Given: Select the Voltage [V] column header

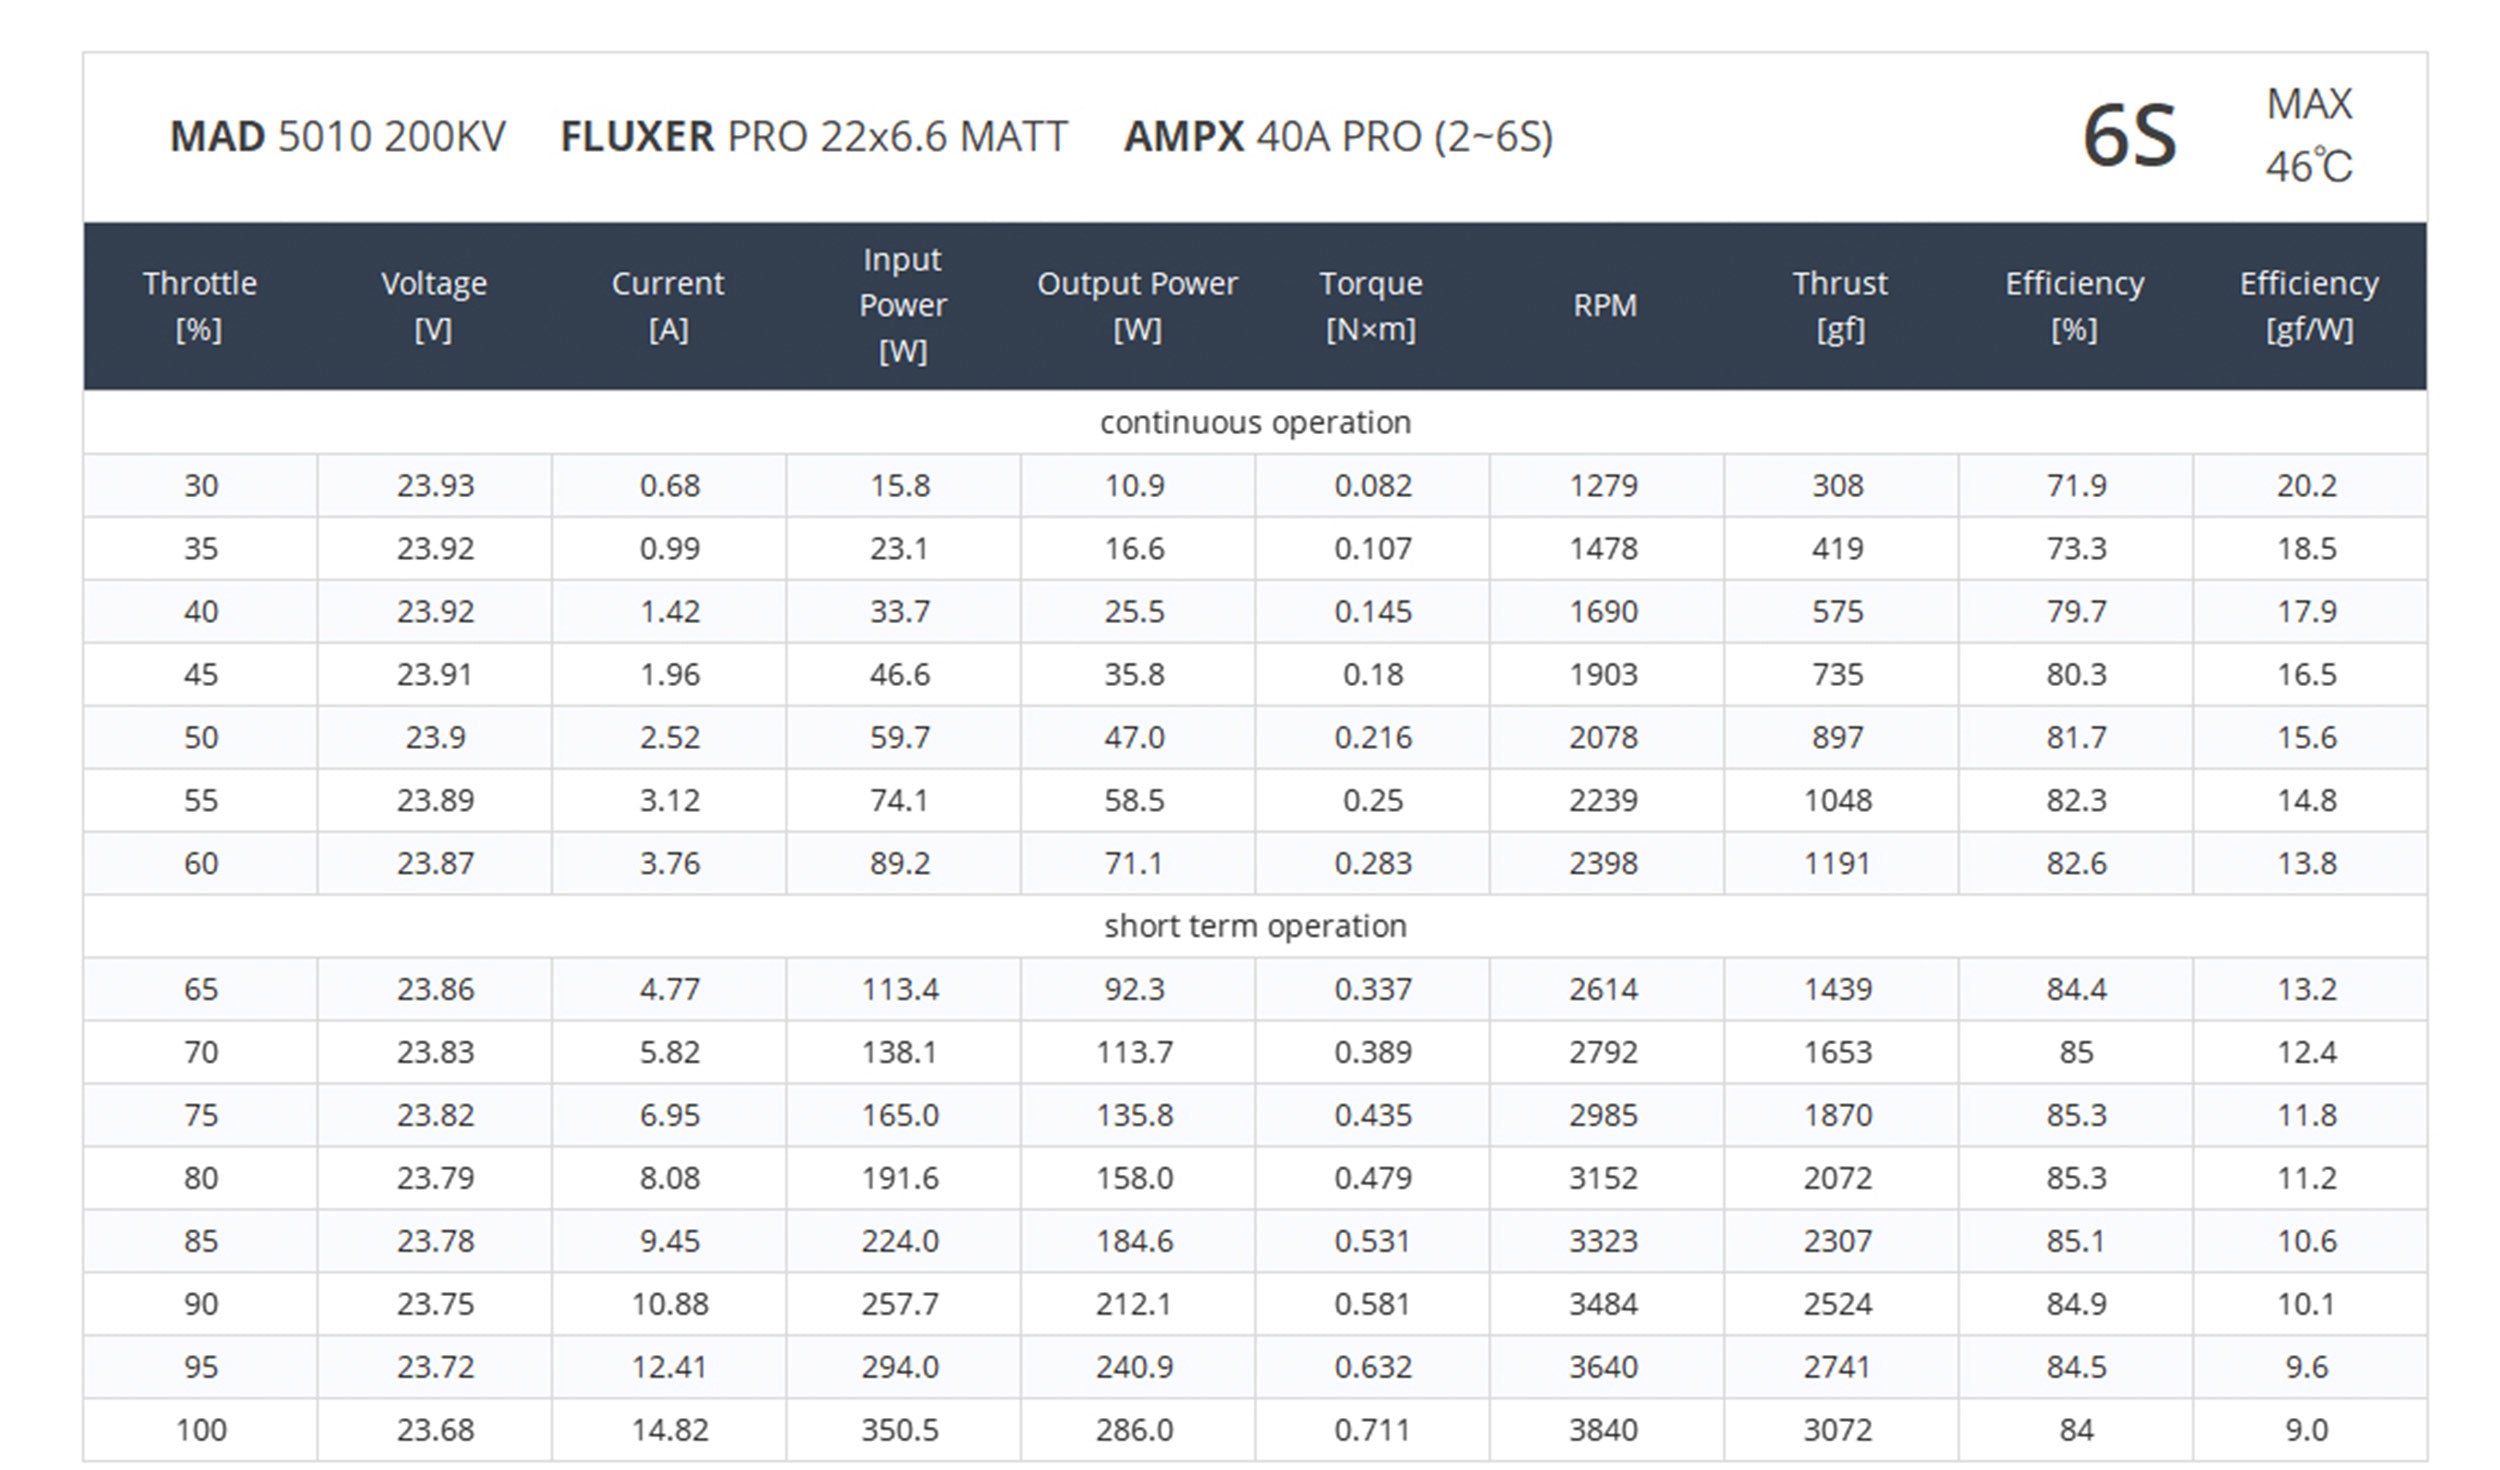Looking at the screenshot, I should (434, 306).
